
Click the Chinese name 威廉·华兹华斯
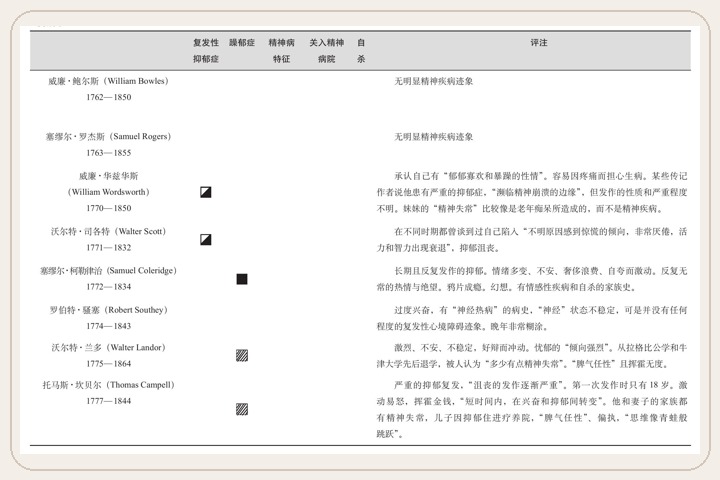109,176
